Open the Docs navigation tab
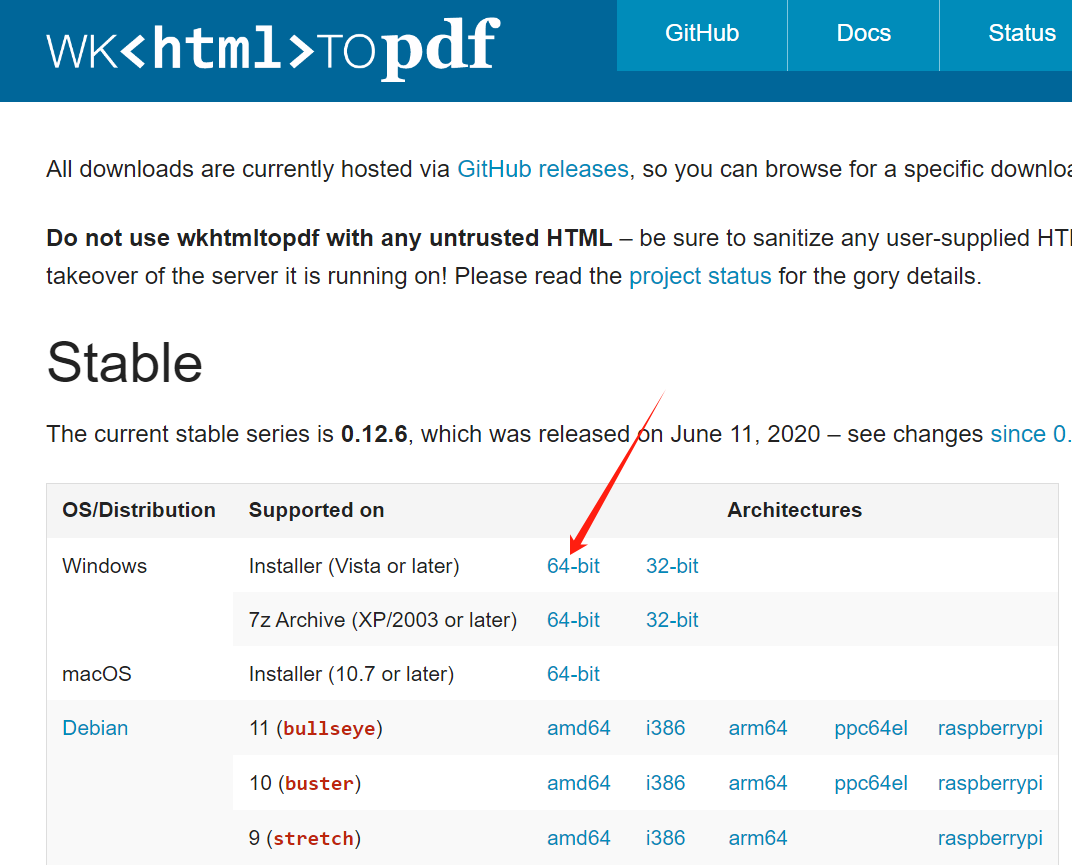Viewport: 1072px width, 865px height. coord(863,34)
